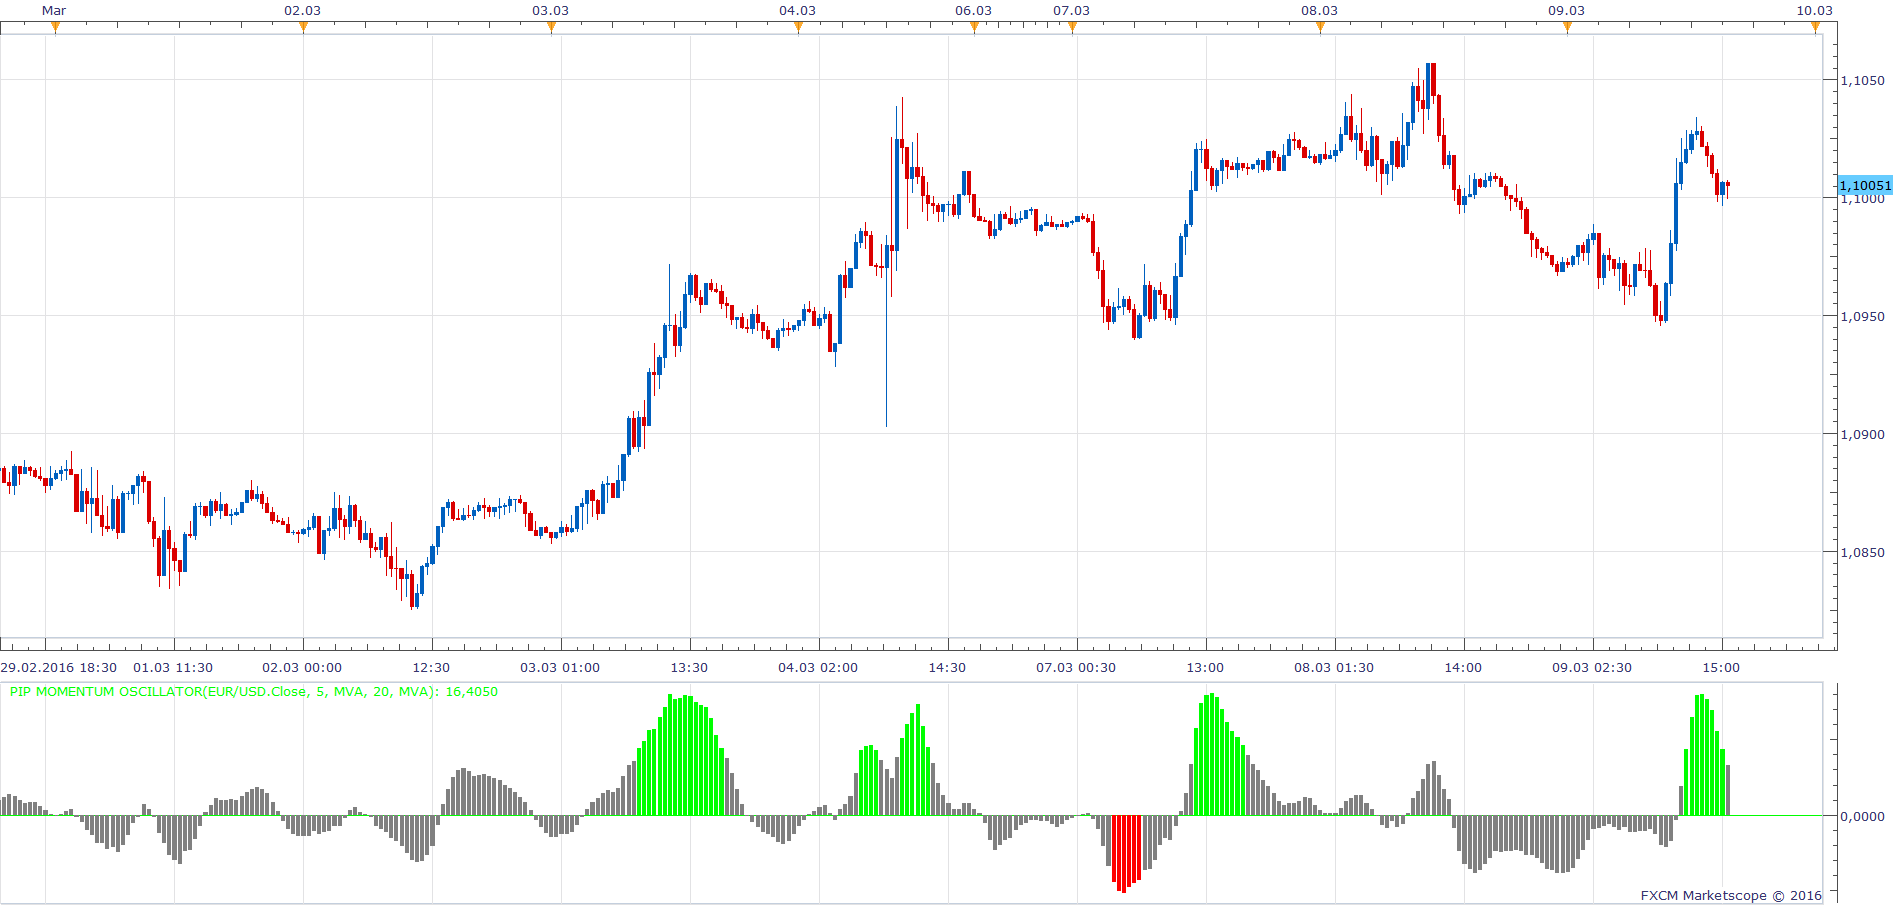Viewport: 1903px width, 905px height.
Task: Click the 1,0850 price axis label
Action: coord(1862,552)
